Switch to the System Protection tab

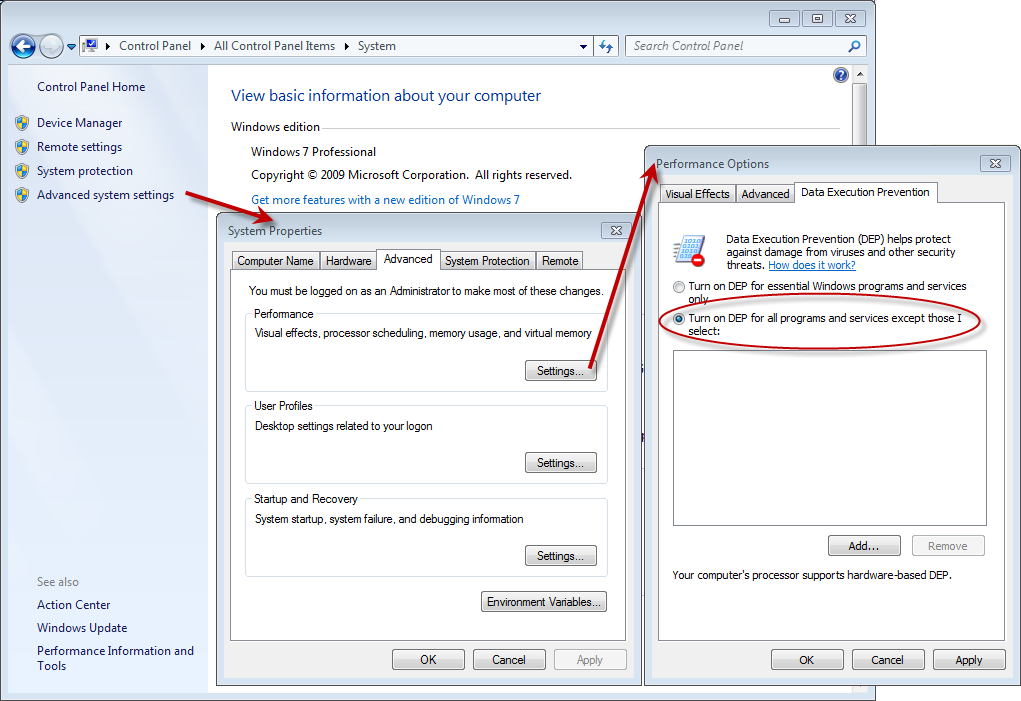[487, 260]
